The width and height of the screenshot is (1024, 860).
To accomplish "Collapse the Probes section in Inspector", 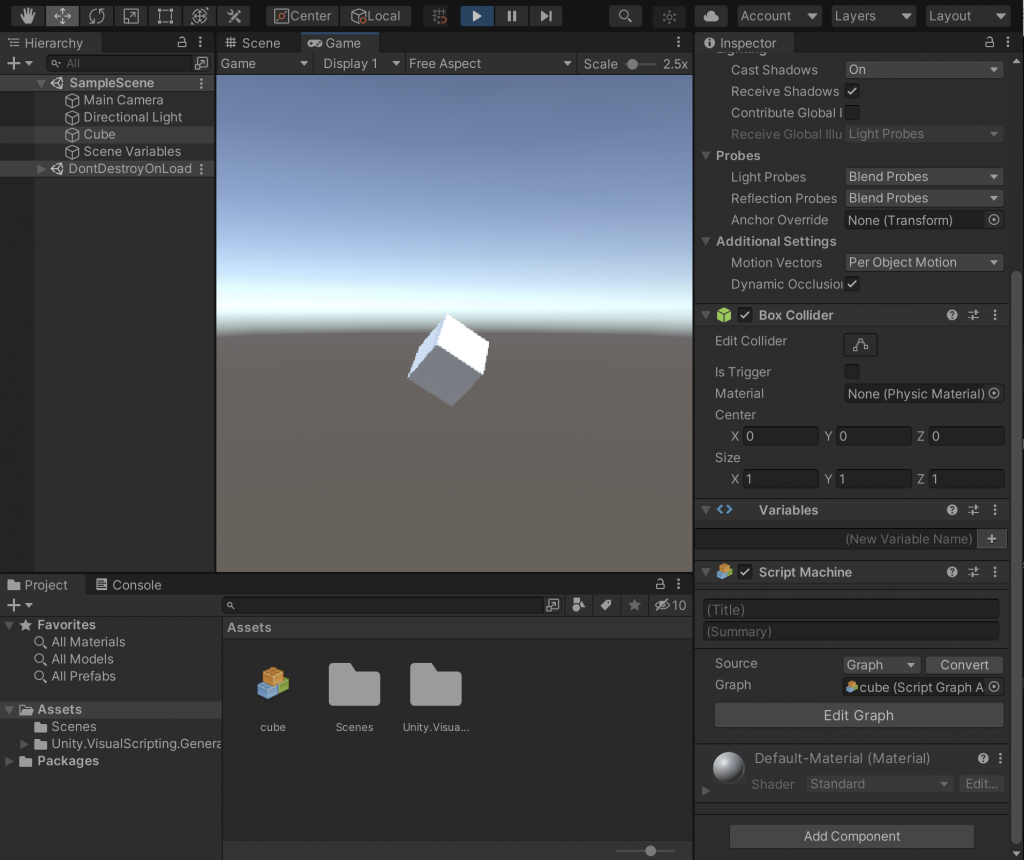I will 706,155.
